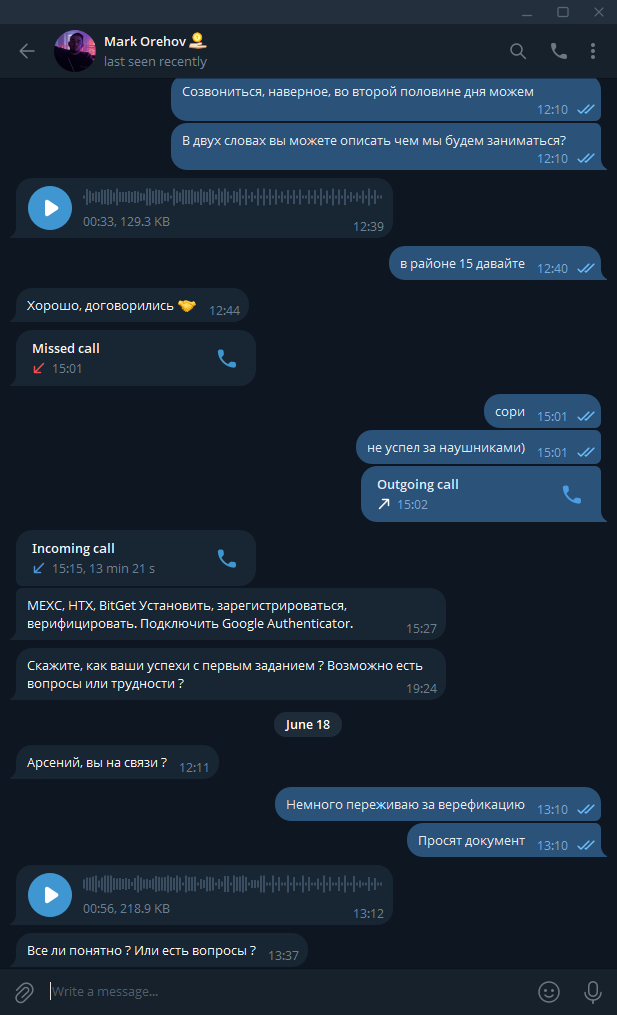
Task: Go back to the chat list
Action: 27,51
